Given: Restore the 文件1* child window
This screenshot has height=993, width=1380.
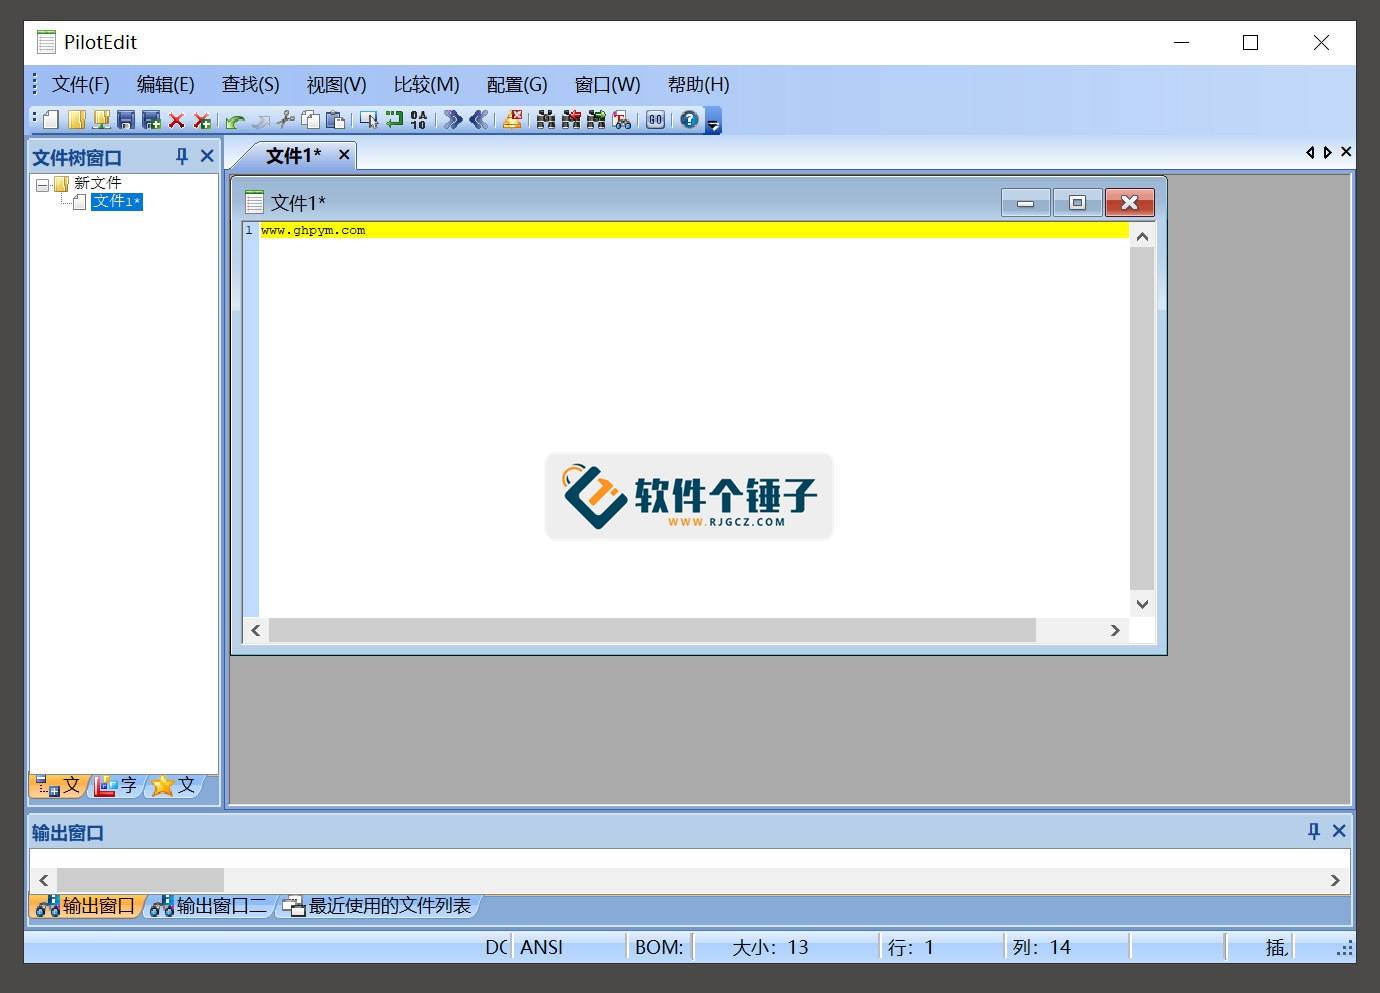Looking at the screenshot, I should pos(1077,203).
